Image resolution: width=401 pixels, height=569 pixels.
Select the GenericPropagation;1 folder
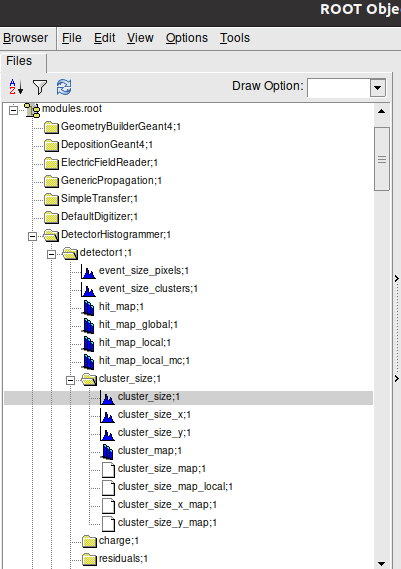point(111,180)
